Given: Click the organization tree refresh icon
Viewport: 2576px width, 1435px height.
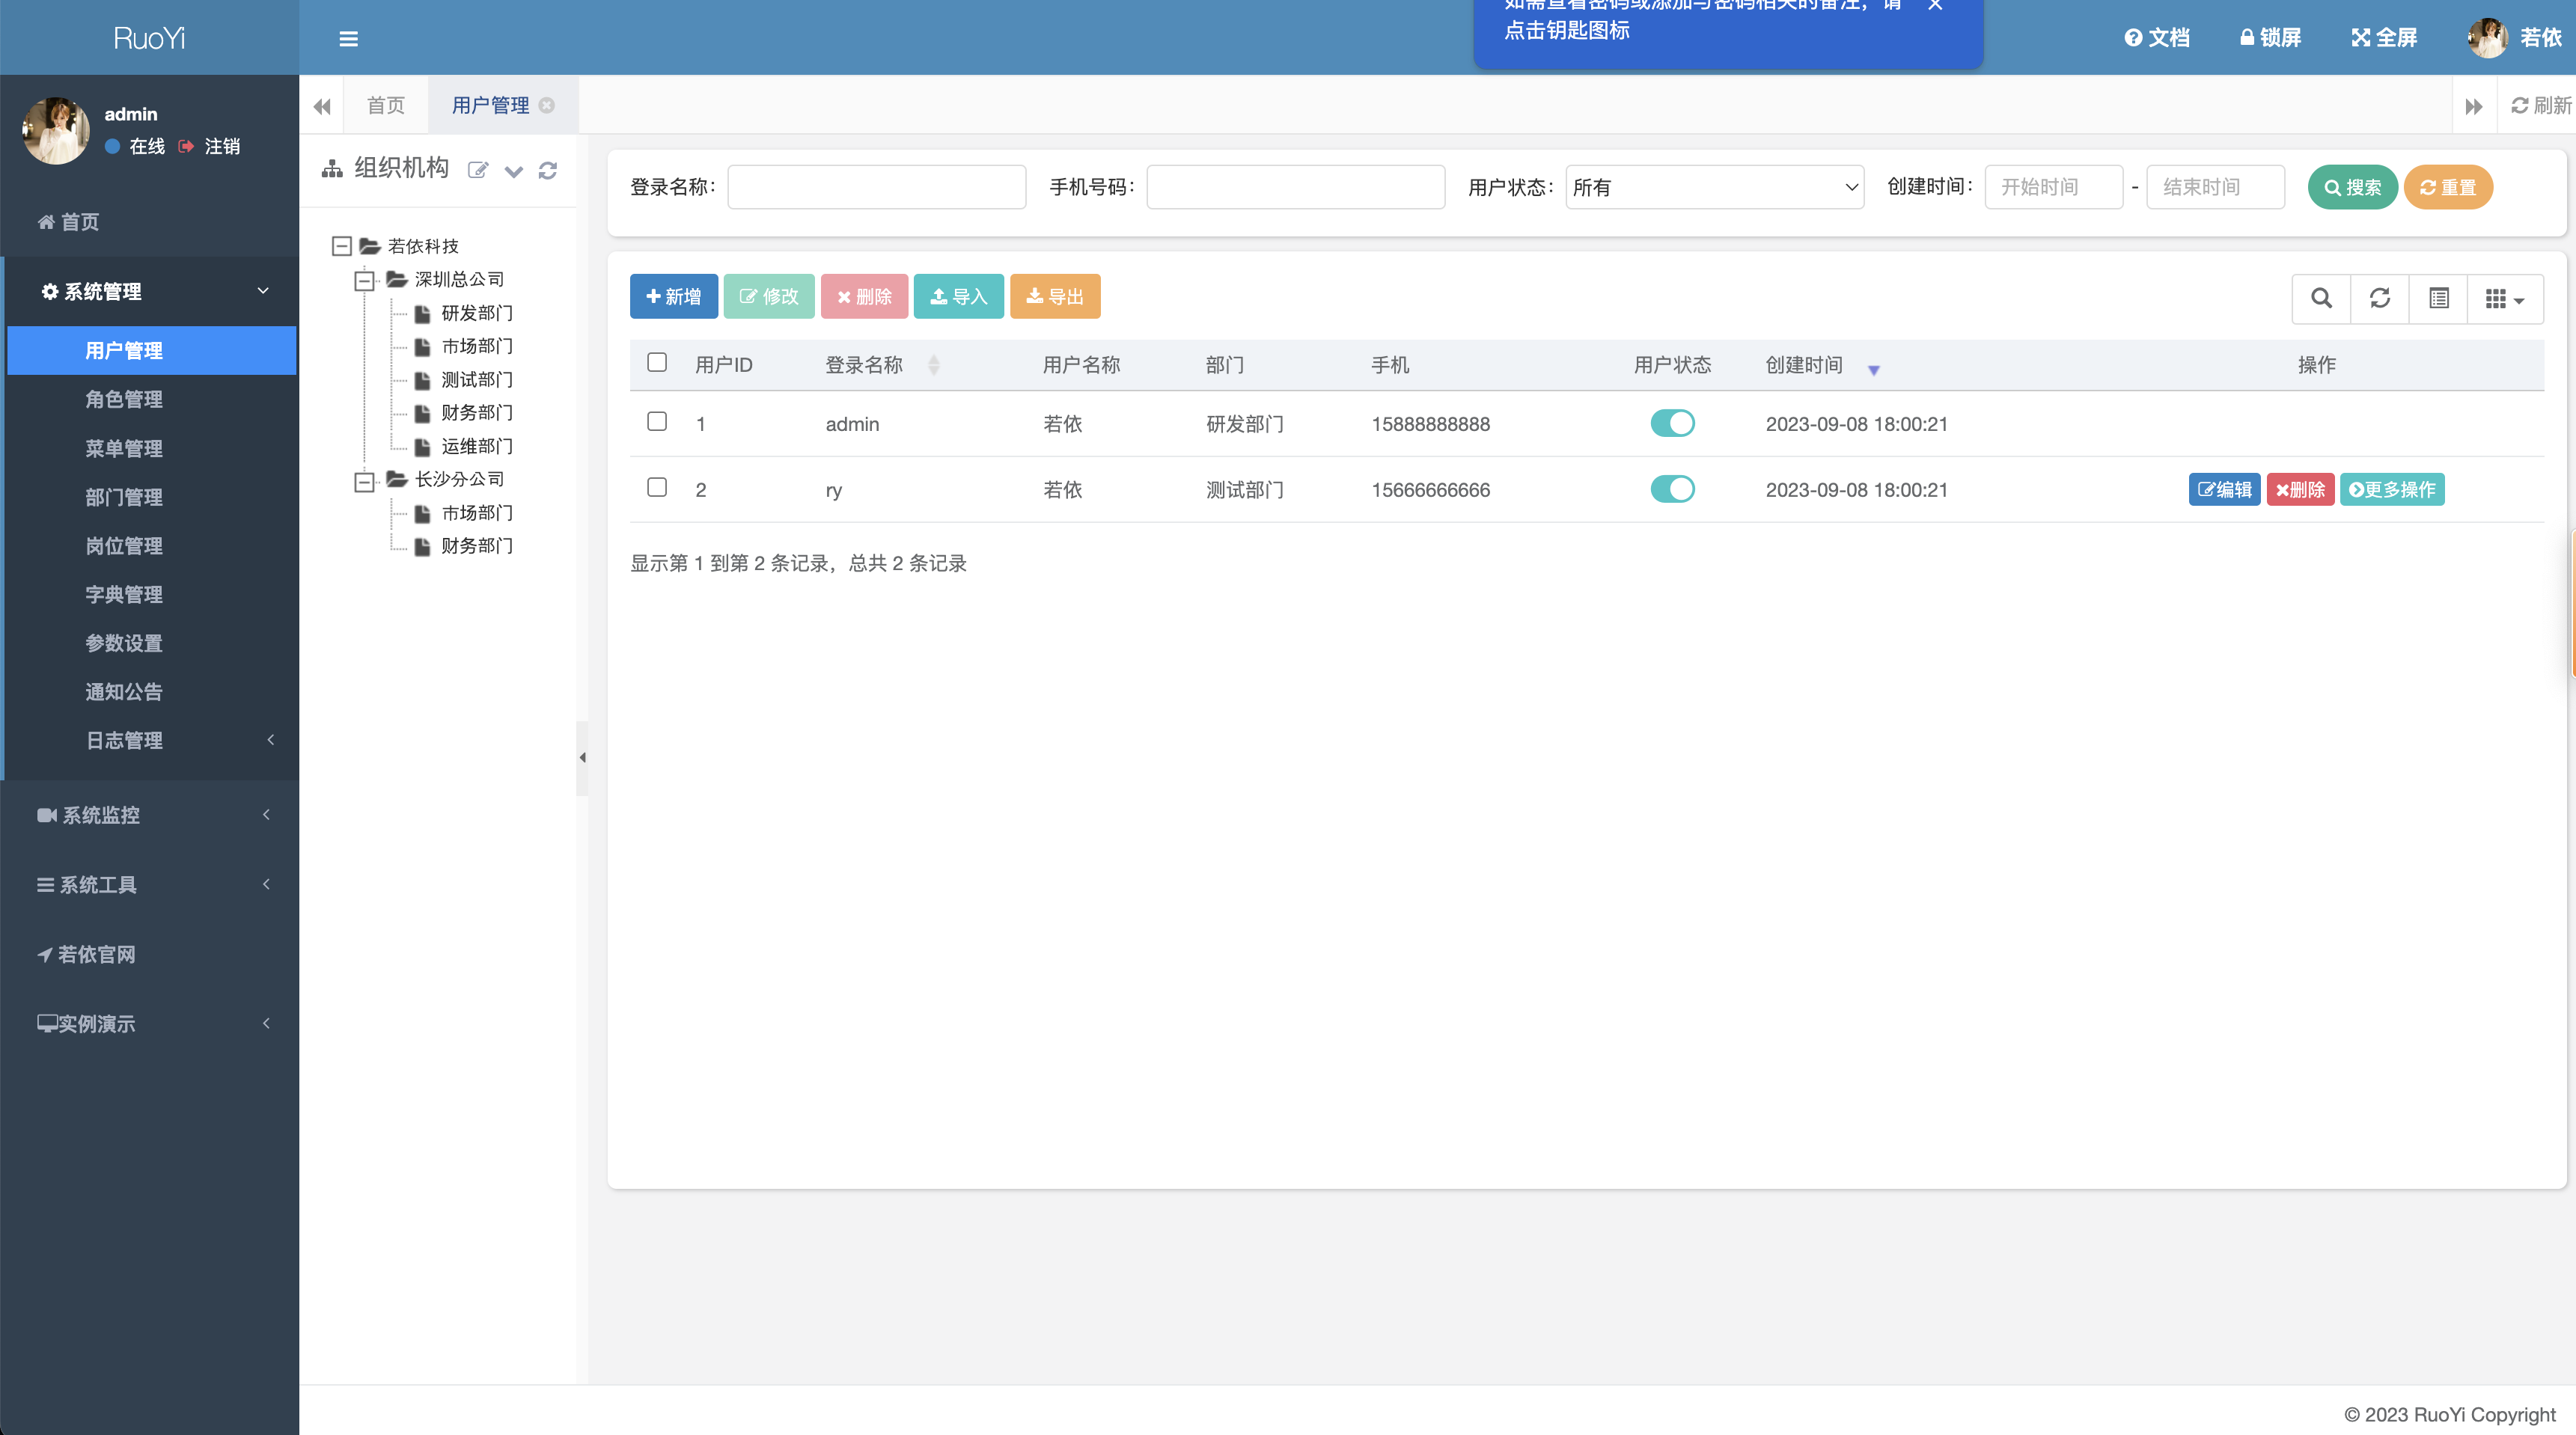Looking at the screenshot, I should pos(547,170).
